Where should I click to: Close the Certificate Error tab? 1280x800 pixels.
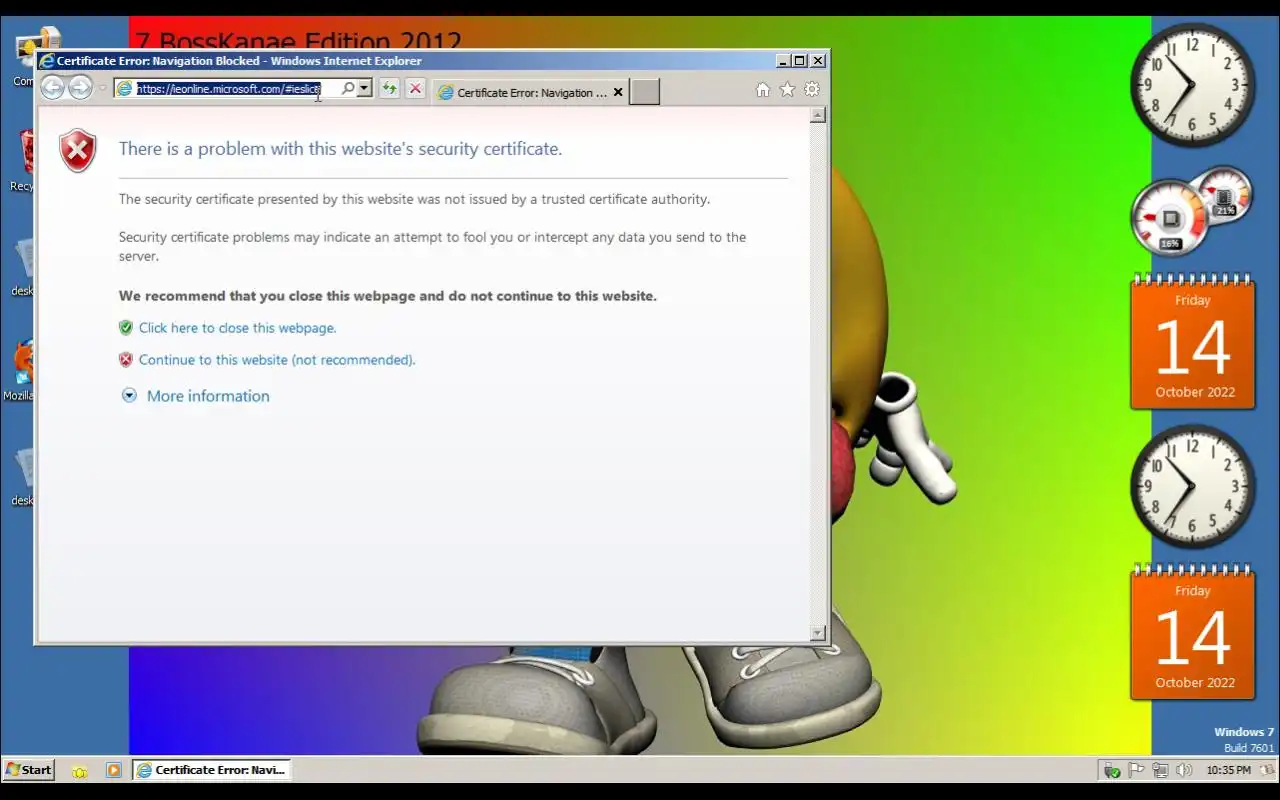pyautogui.click(x=618, y=92)
